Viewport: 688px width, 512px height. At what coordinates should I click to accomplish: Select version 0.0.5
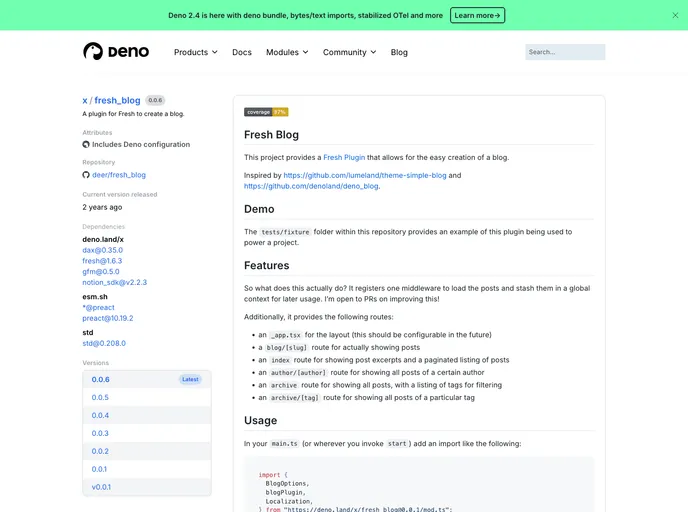147,397
